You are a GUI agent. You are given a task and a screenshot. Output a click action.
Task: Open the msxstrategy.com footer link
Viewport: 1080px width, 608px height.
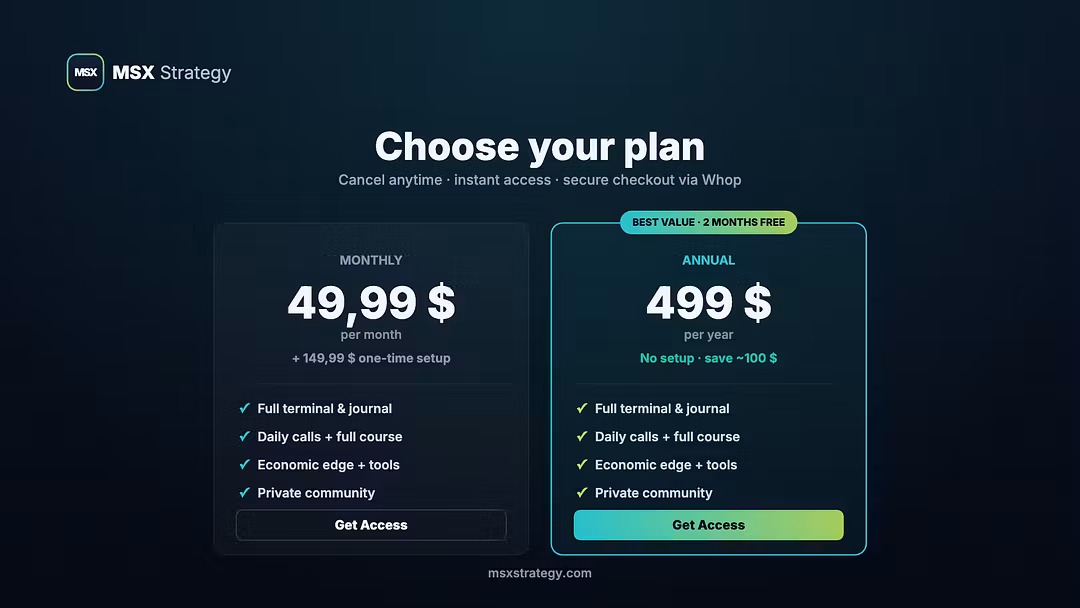[x=539, y=573]
